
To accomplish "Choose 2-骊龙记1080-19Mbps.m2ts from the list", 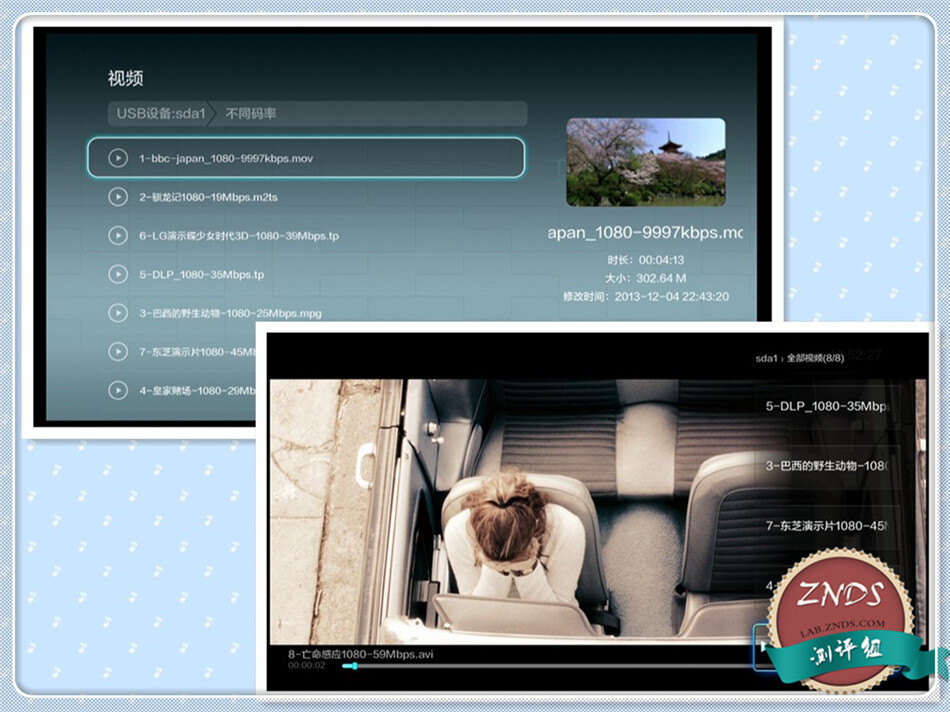I will [x=209, y=197].
